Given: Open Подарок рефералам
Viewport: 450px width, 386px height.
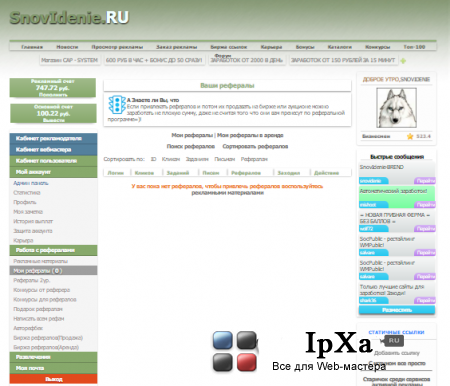Looking at the screenshot, I should click(x=38, y=309).
